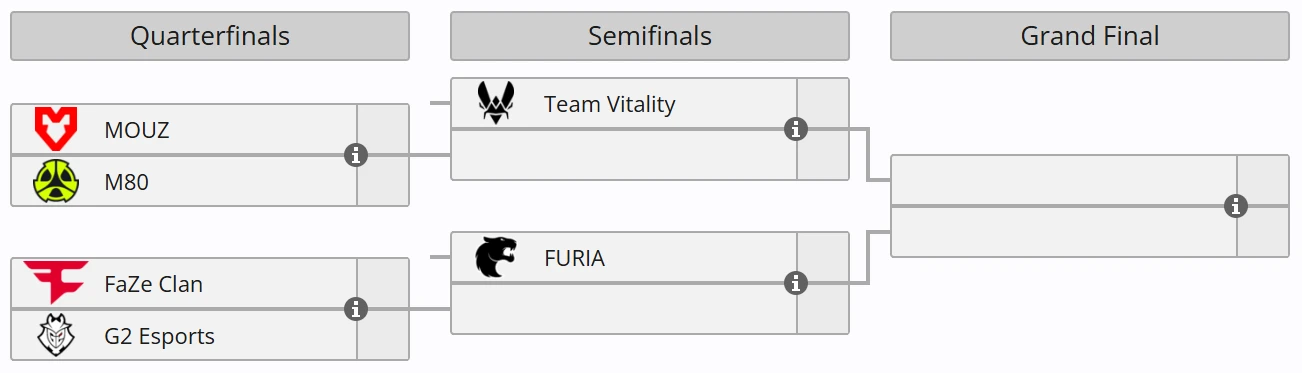Viewport: 1302px width, 373px height.
Task: Select the Grand Final header
Action: 1090,36
